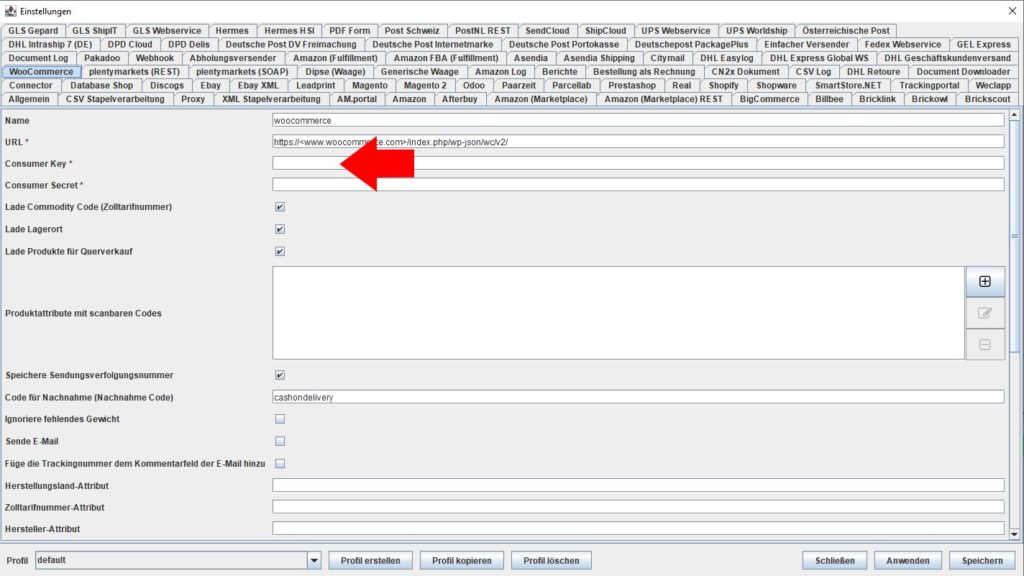Switch to the Fedex Webservice tab
The width and height of the screenshot is (1024, 576).
[x=903, y=44]
